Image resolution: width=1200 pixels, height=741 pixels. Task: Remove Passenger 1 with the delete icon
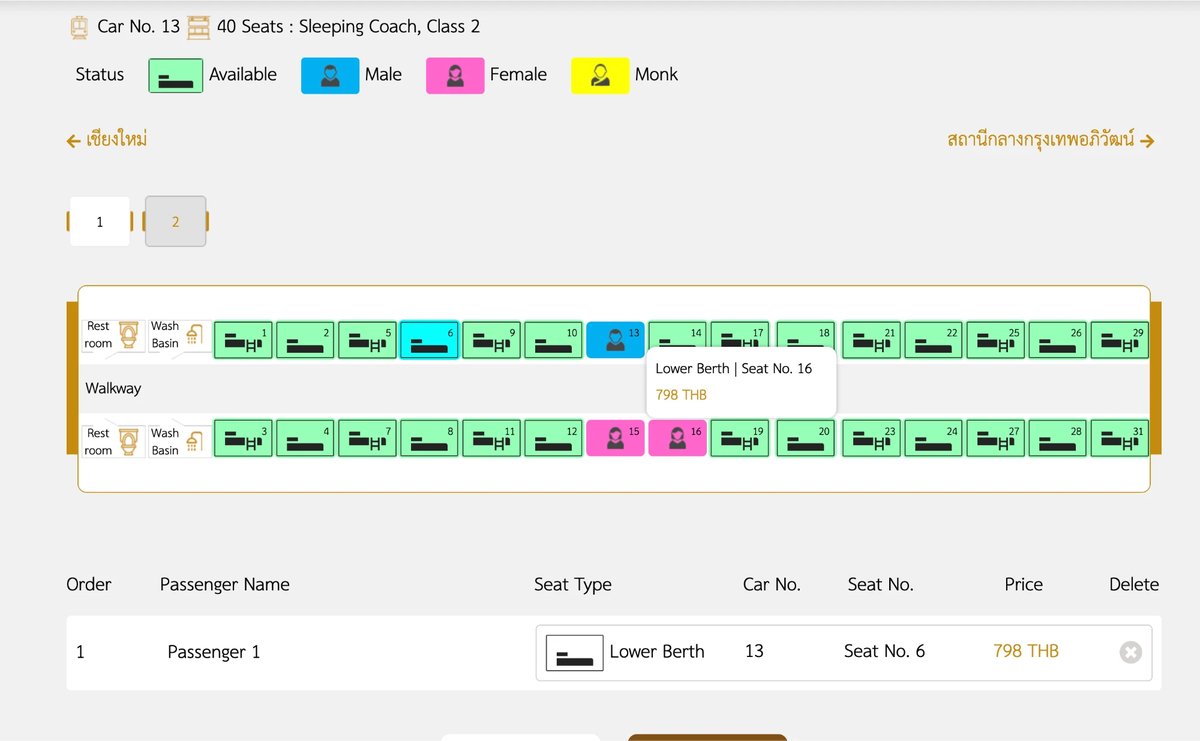pyautogui.click(x=1130, y=652)
